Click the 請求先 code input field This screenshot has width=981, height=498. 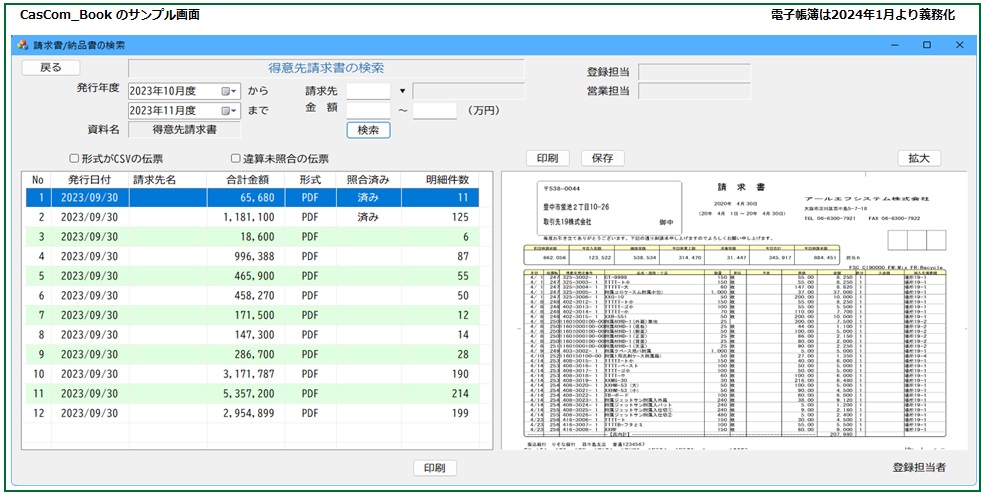coord(369,91)
